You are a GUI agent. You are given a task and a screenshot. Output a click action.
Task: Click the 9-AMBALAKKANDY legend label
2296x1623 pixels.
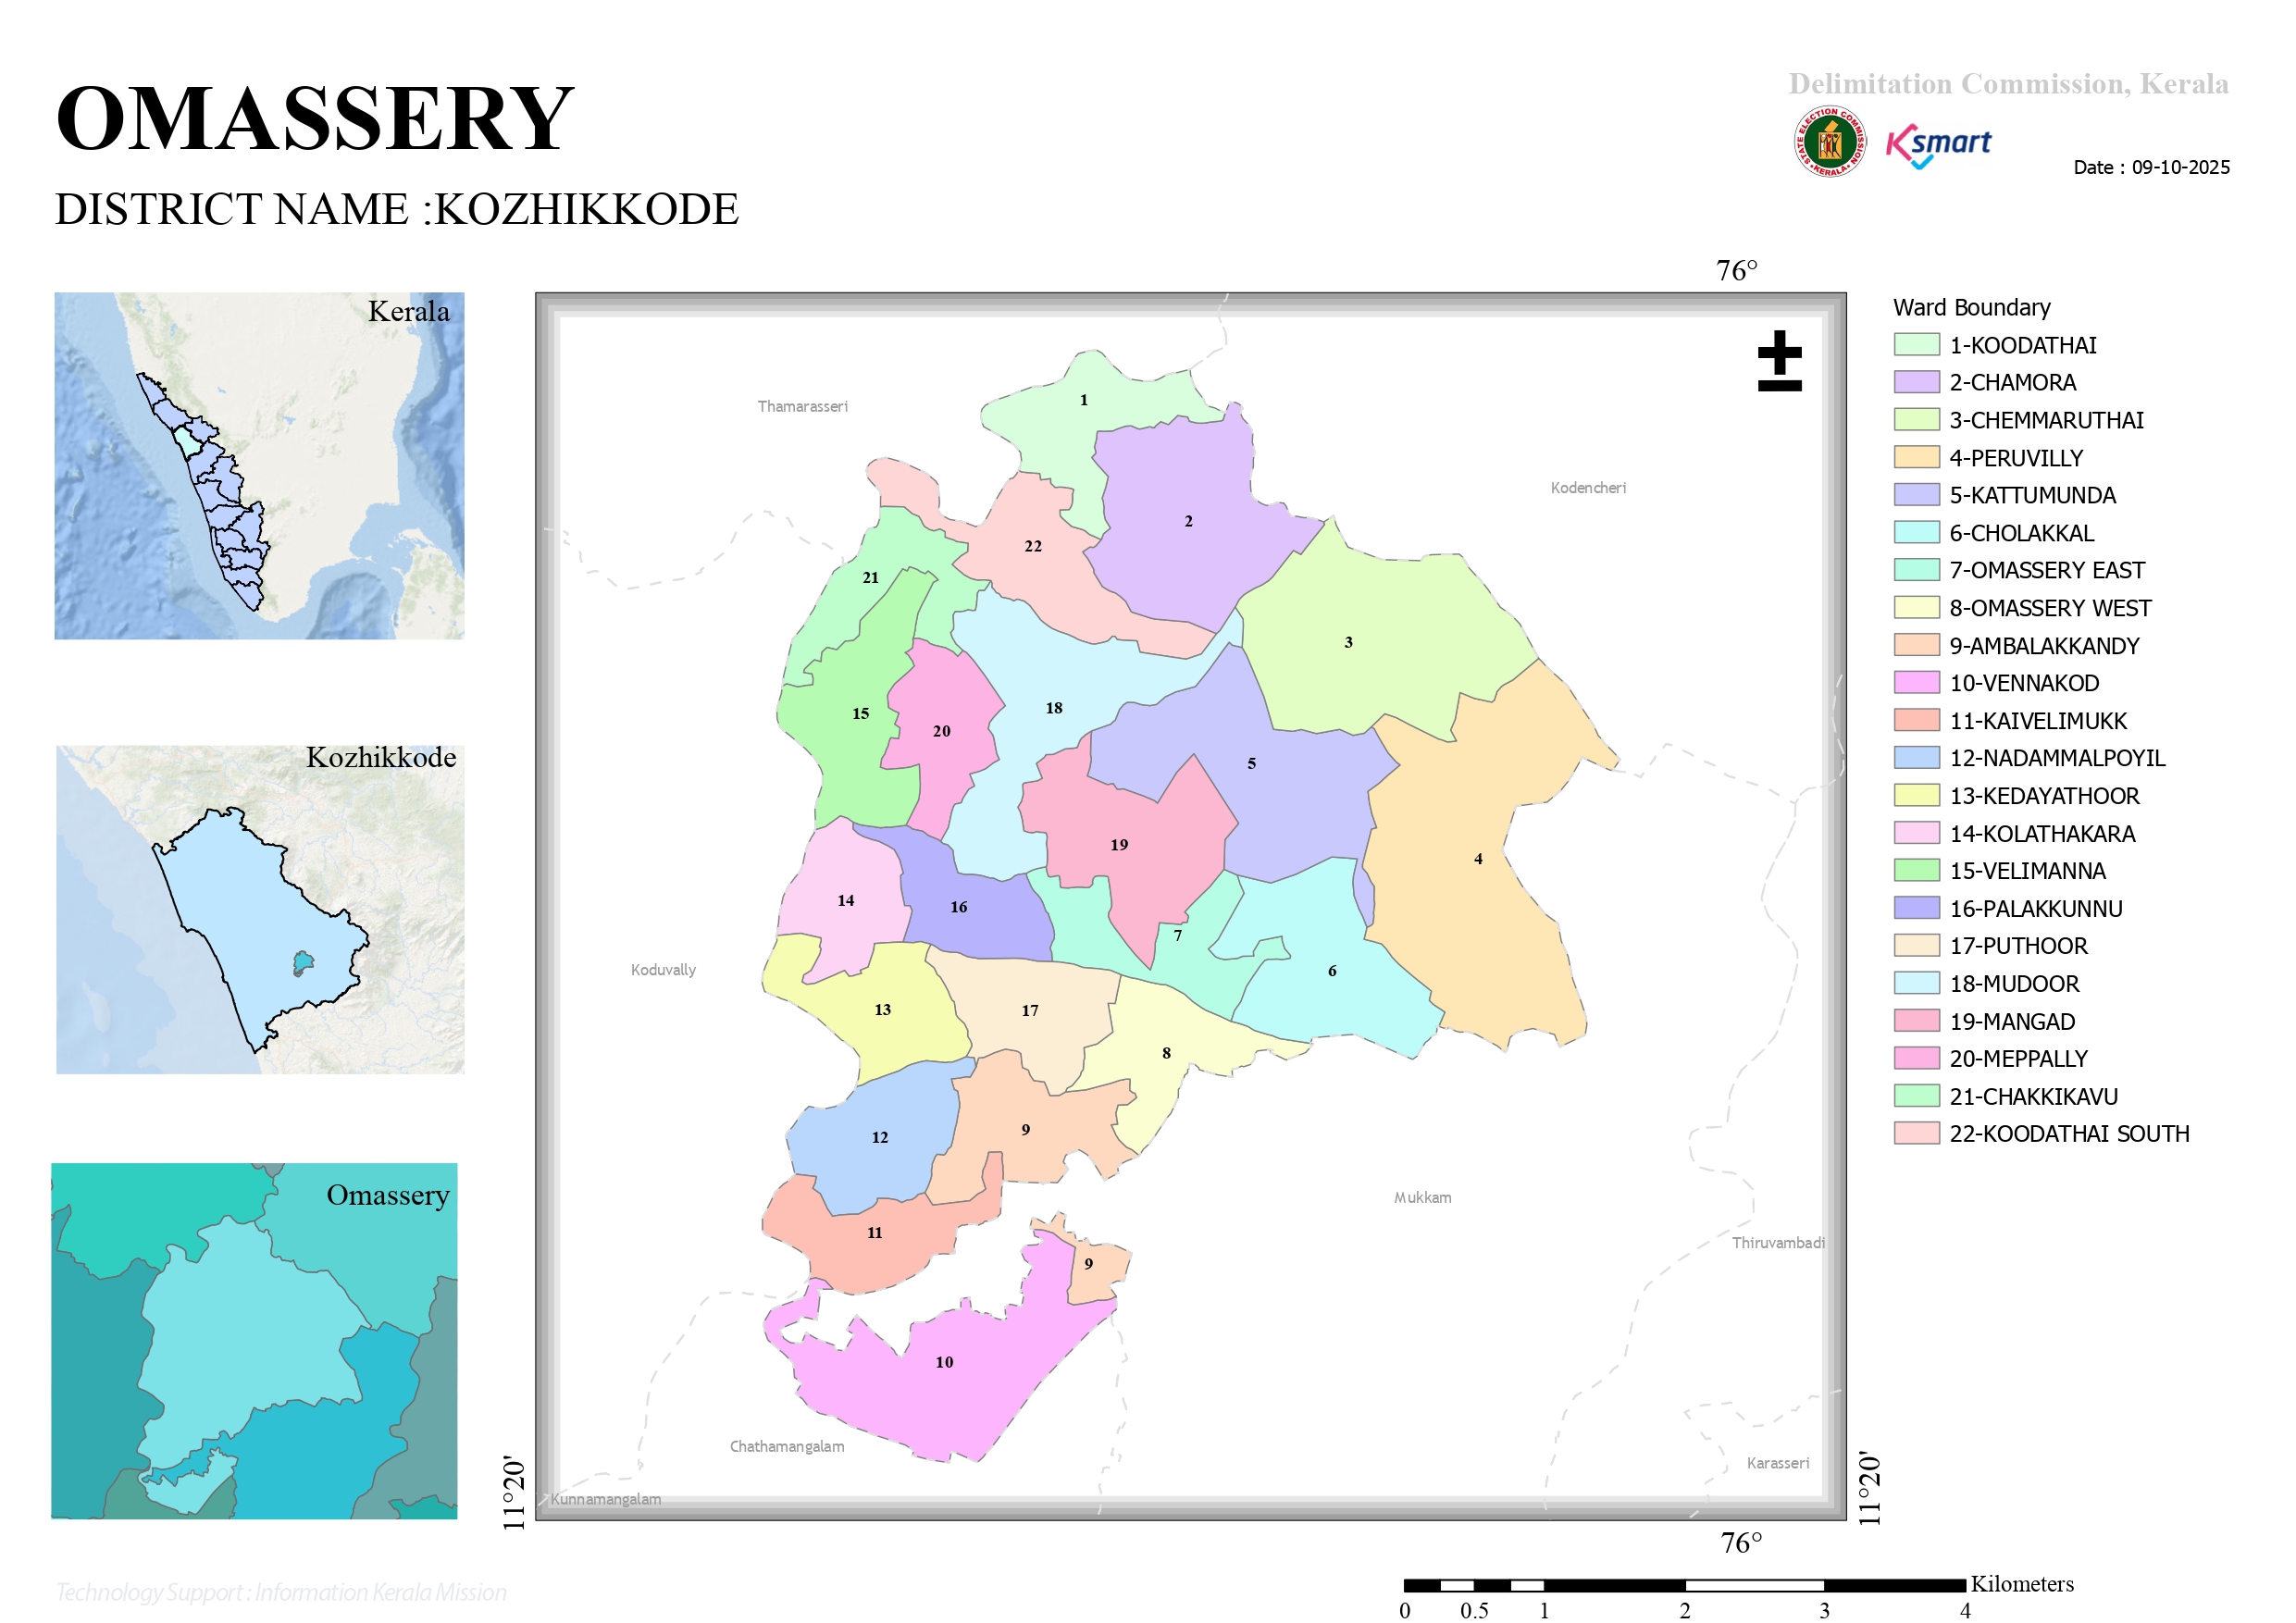(x=2044, y=646)
